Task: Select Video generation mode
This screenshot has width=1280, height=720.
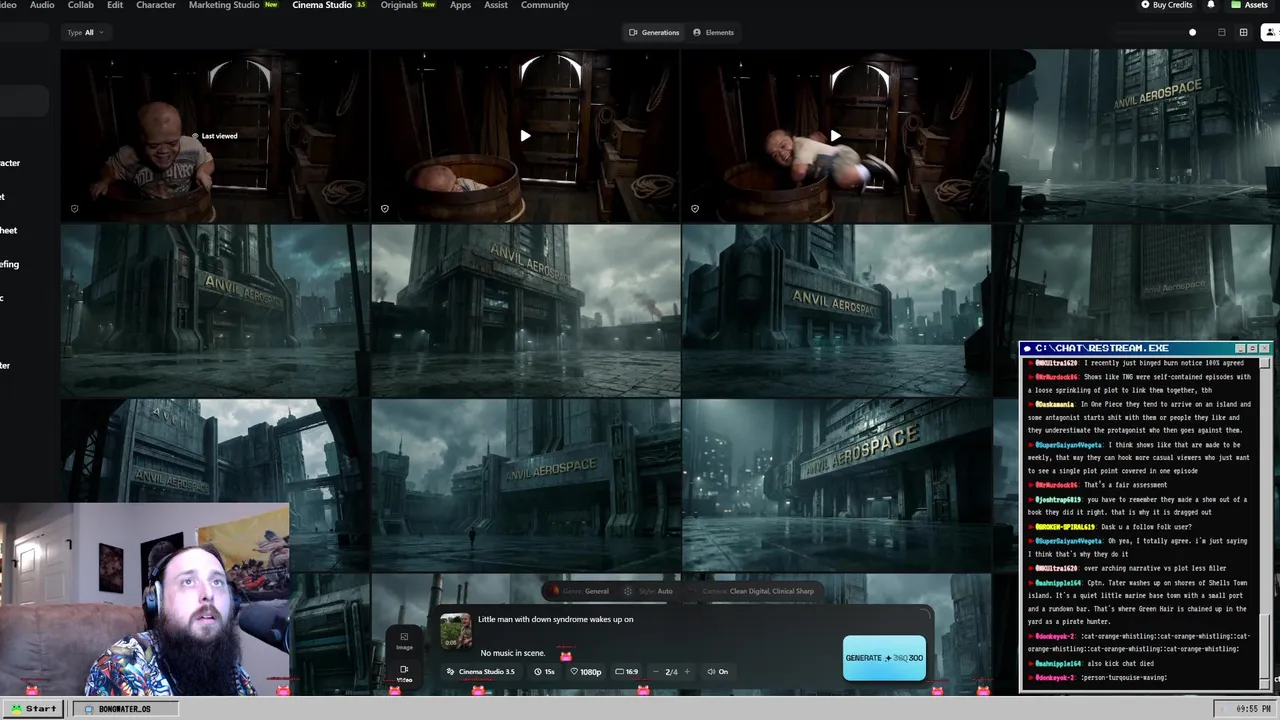Action: [404, 673]
